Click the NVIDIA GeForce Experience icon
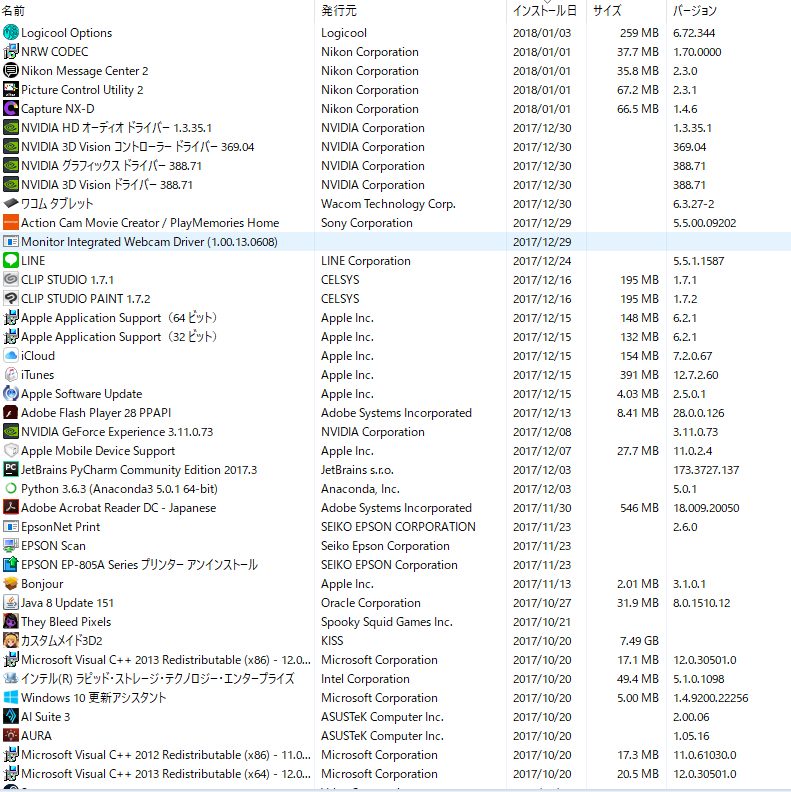 11,432
